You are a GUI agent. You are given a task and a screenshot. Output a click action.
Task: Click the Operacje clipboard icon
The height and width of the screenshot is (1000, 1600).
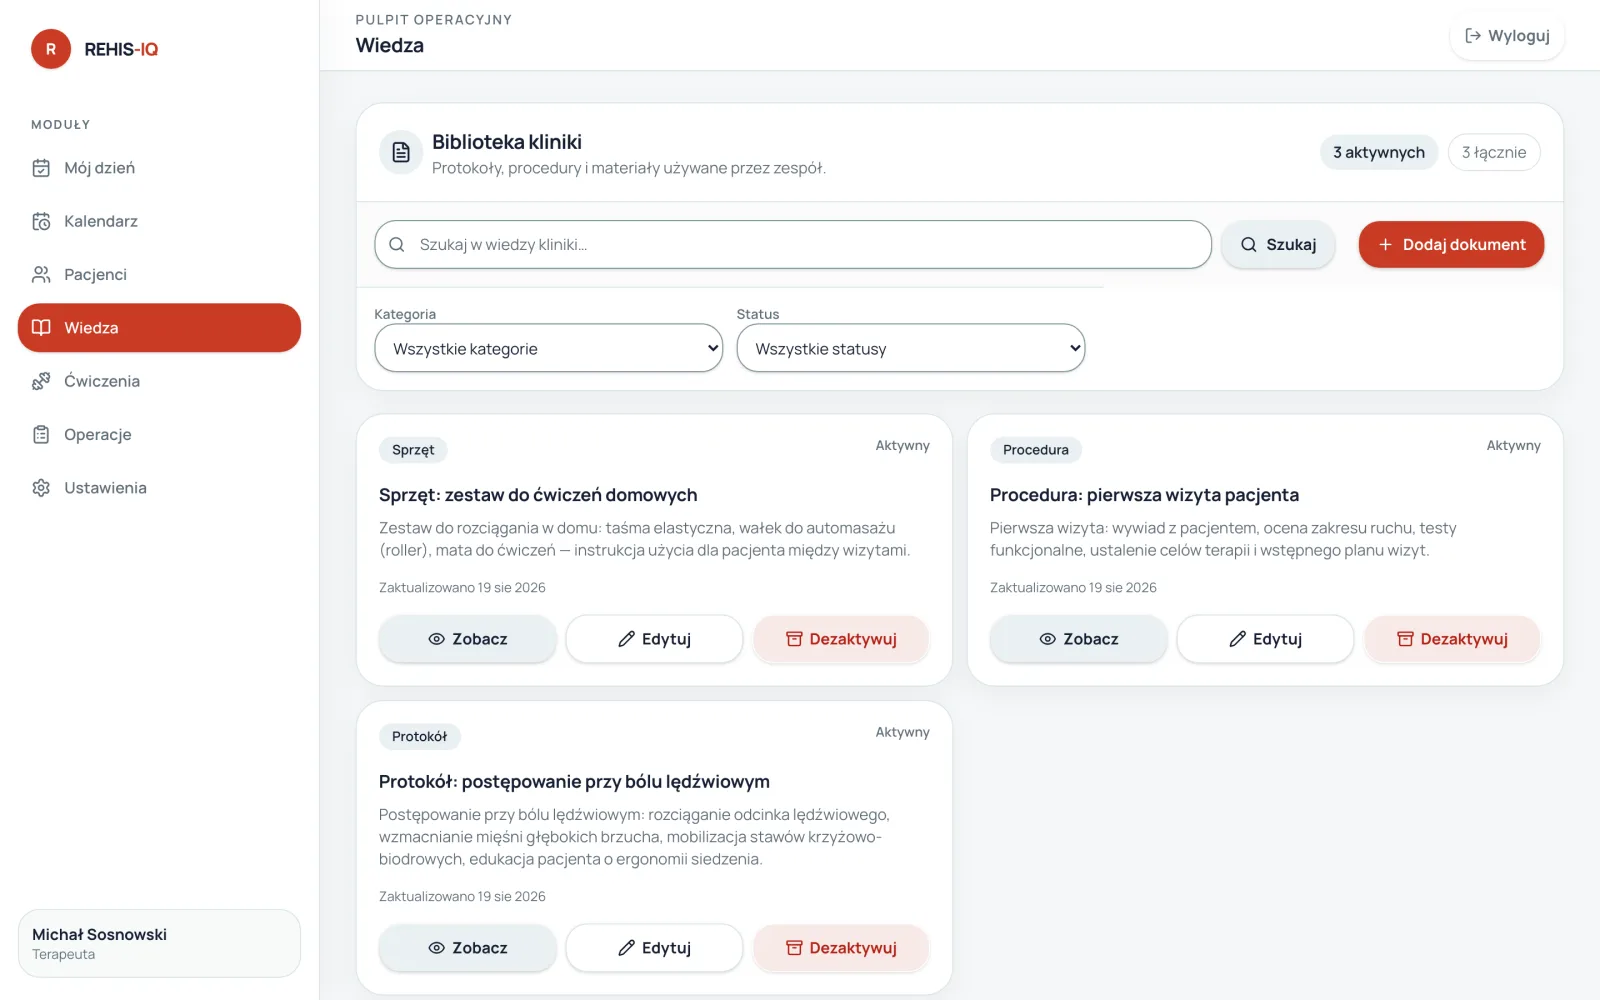click(41, 434)
